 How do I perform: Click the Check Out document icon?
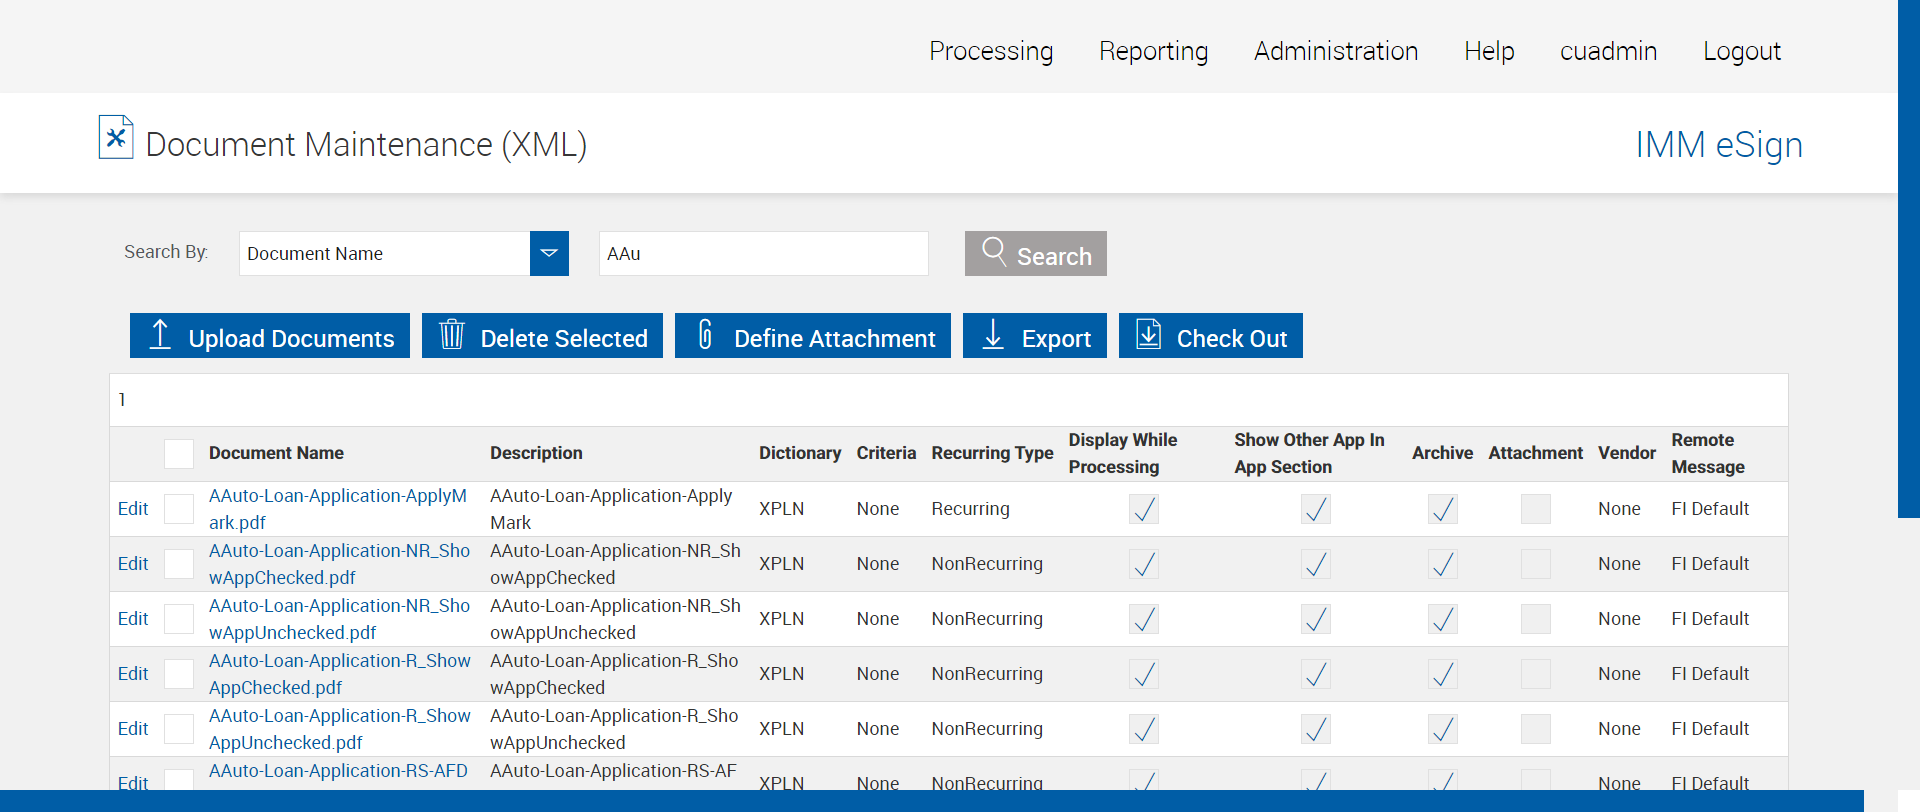1149,335
